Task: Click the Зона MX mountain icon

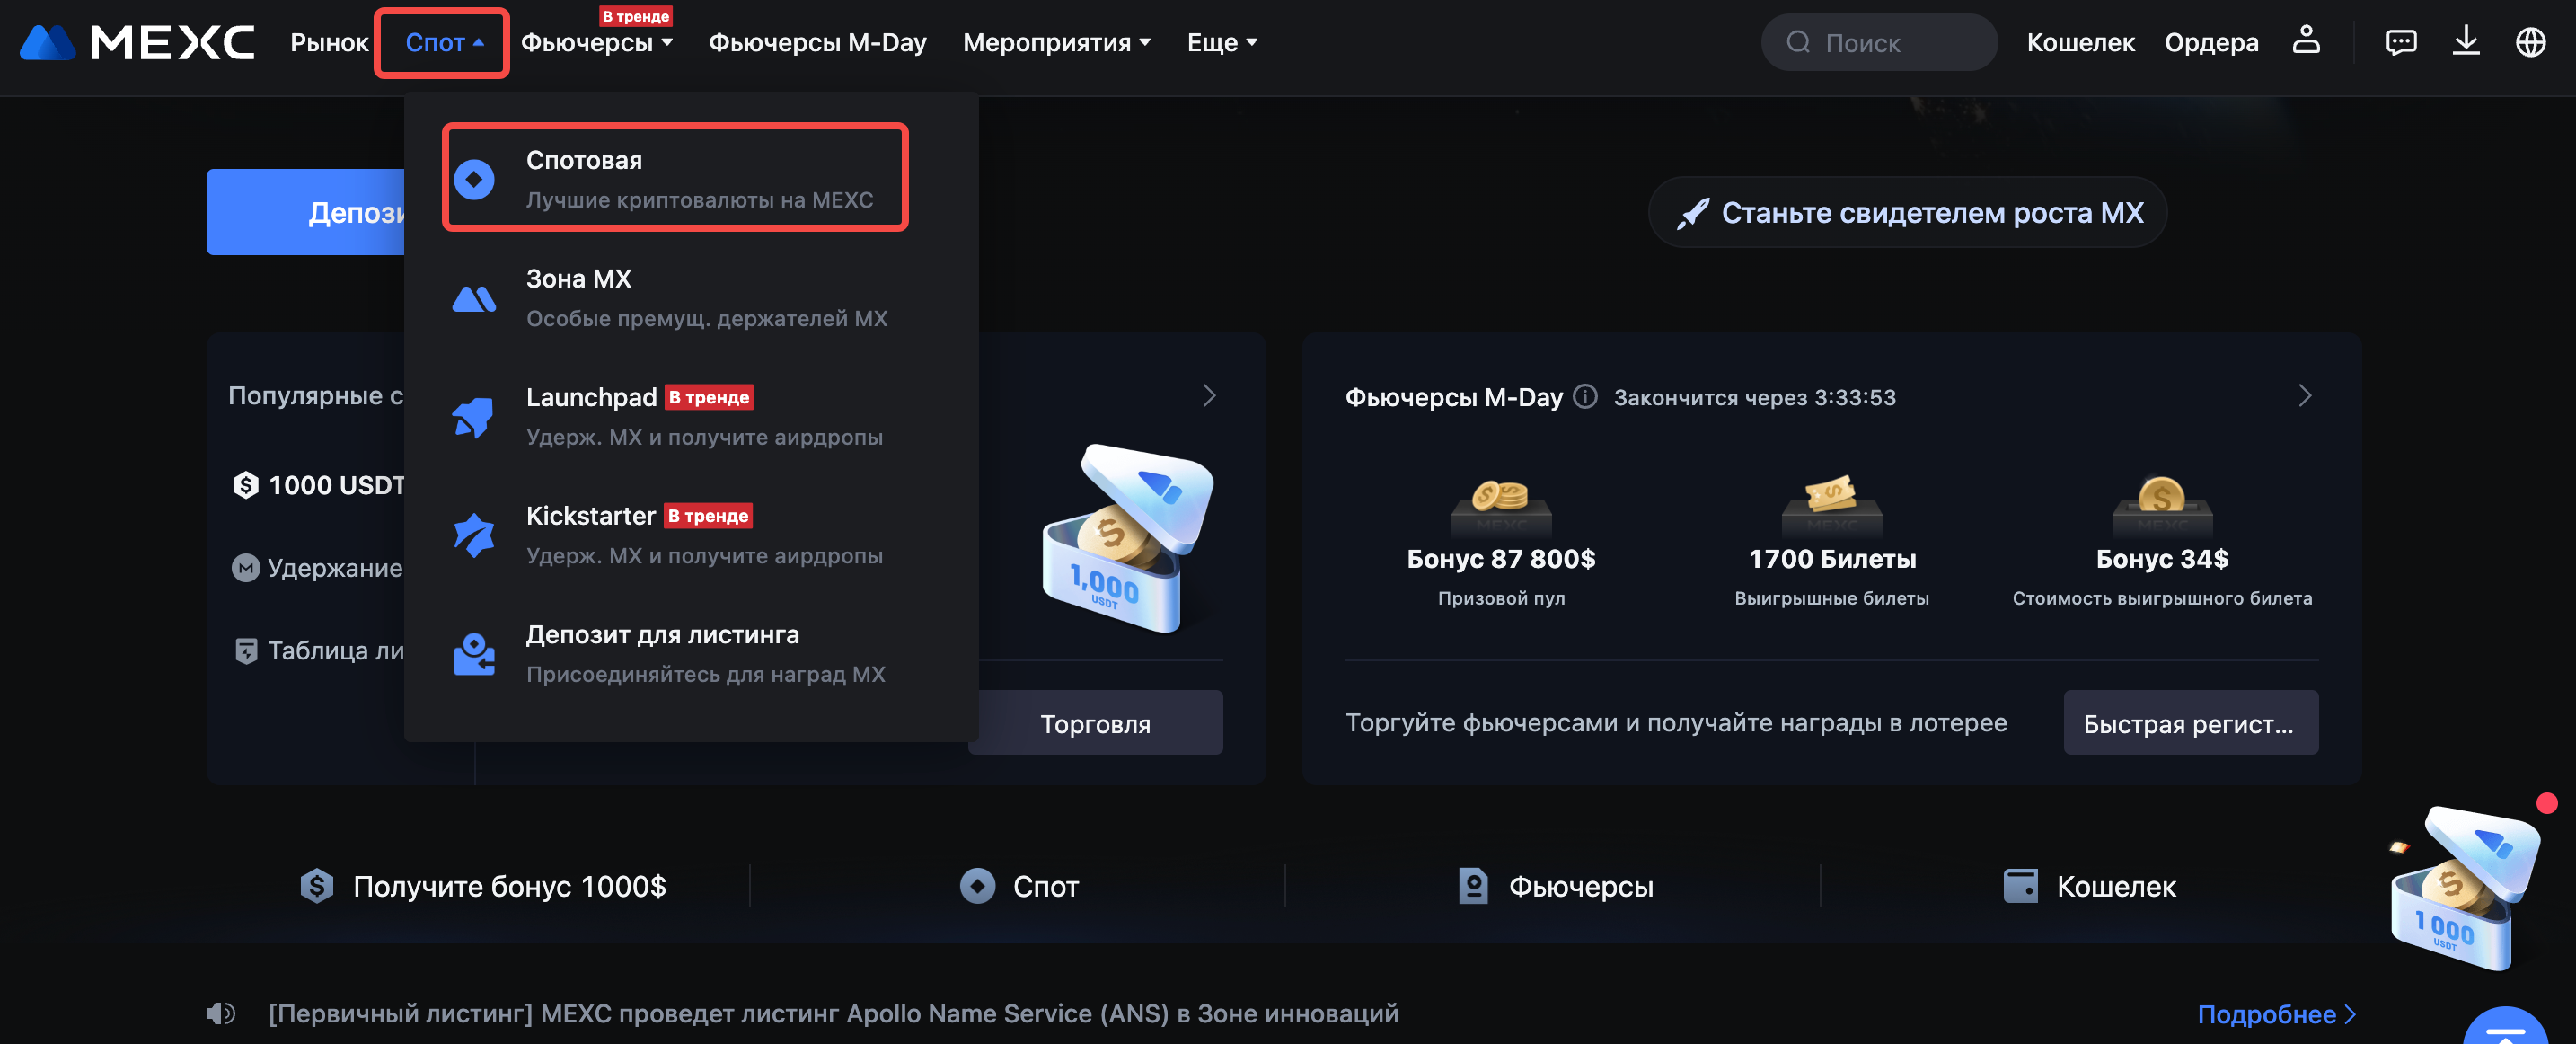Action: click(474, 298)
